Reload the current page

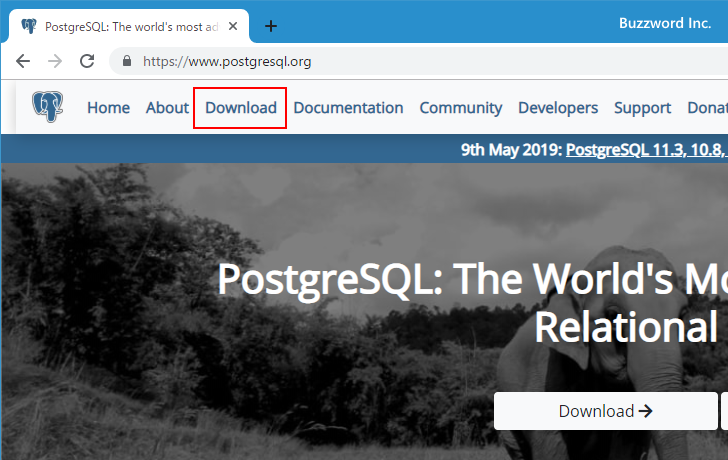point(87,61)
